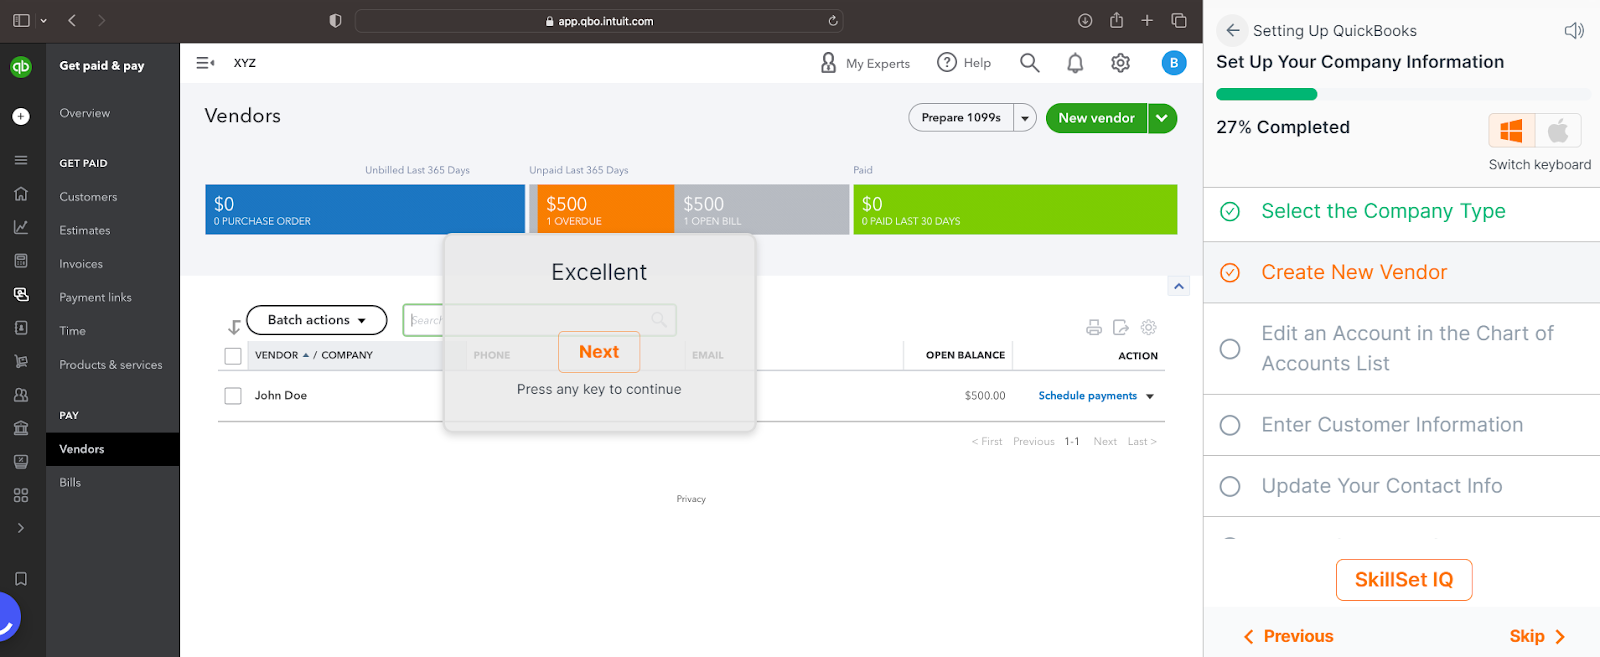The image size is (1600, 657).
Task: Open Invoices in the sidebar
Action: pyautogui.click(x=81, y=264)
